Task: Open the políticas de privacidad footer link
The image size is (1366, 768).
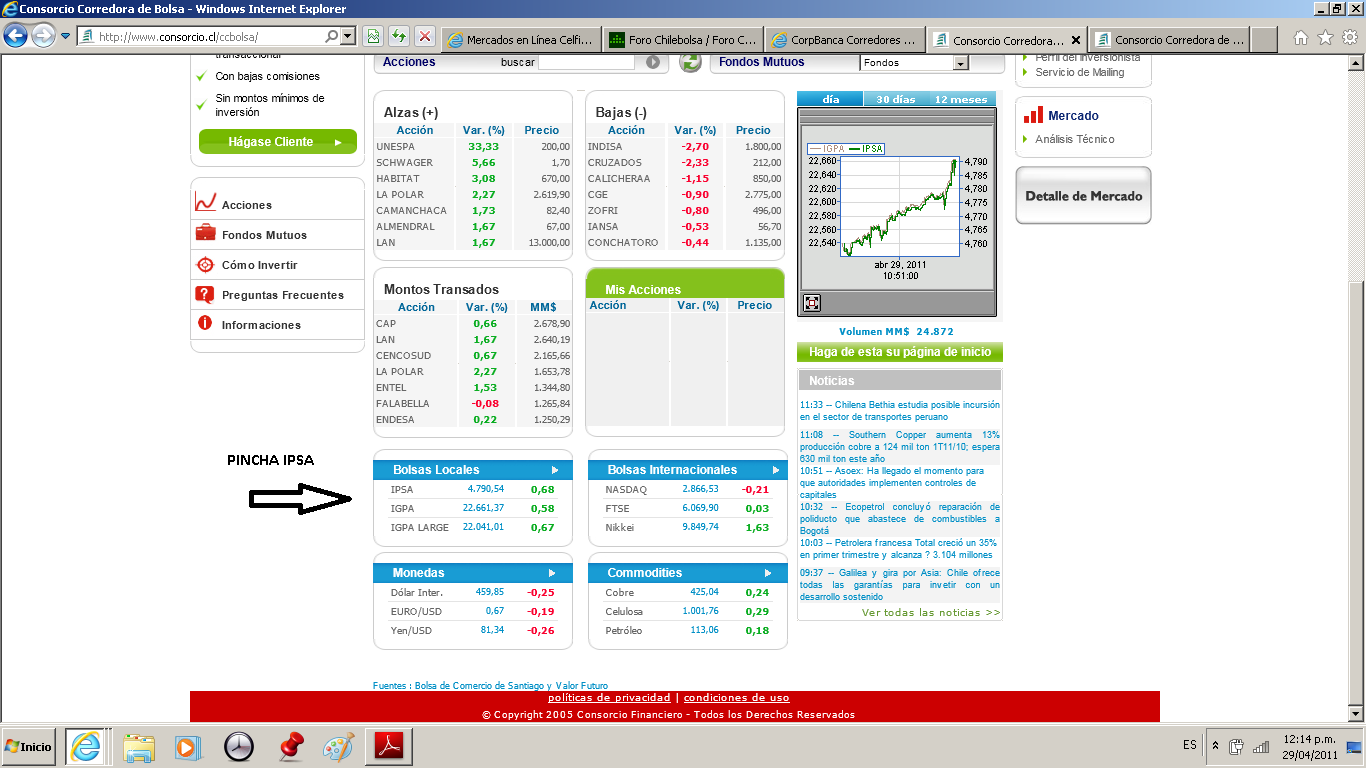Action: (609, 698)
